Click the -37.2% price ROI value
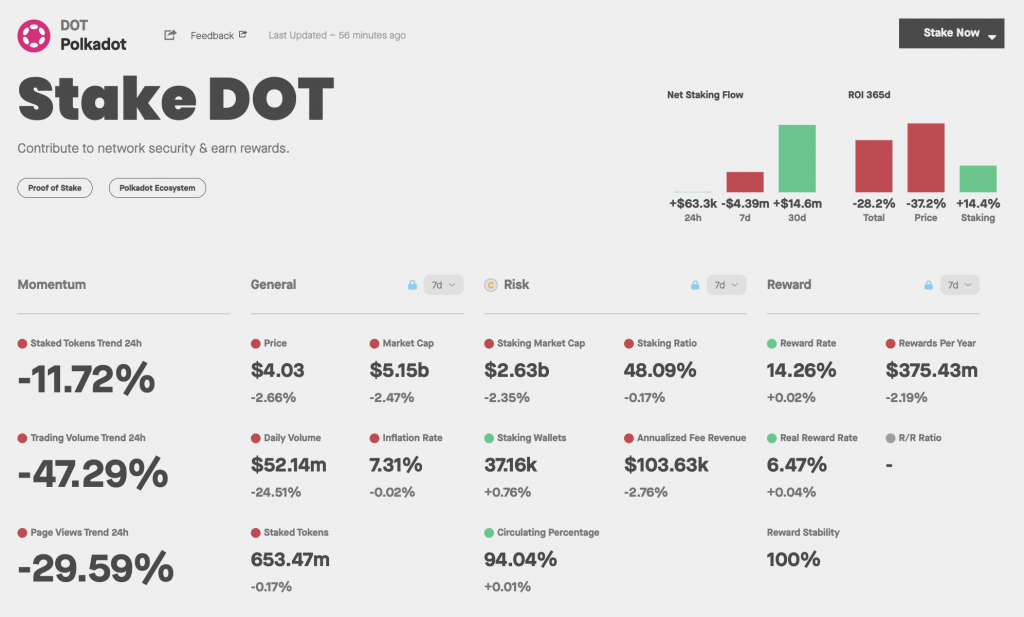 [925, 204]
